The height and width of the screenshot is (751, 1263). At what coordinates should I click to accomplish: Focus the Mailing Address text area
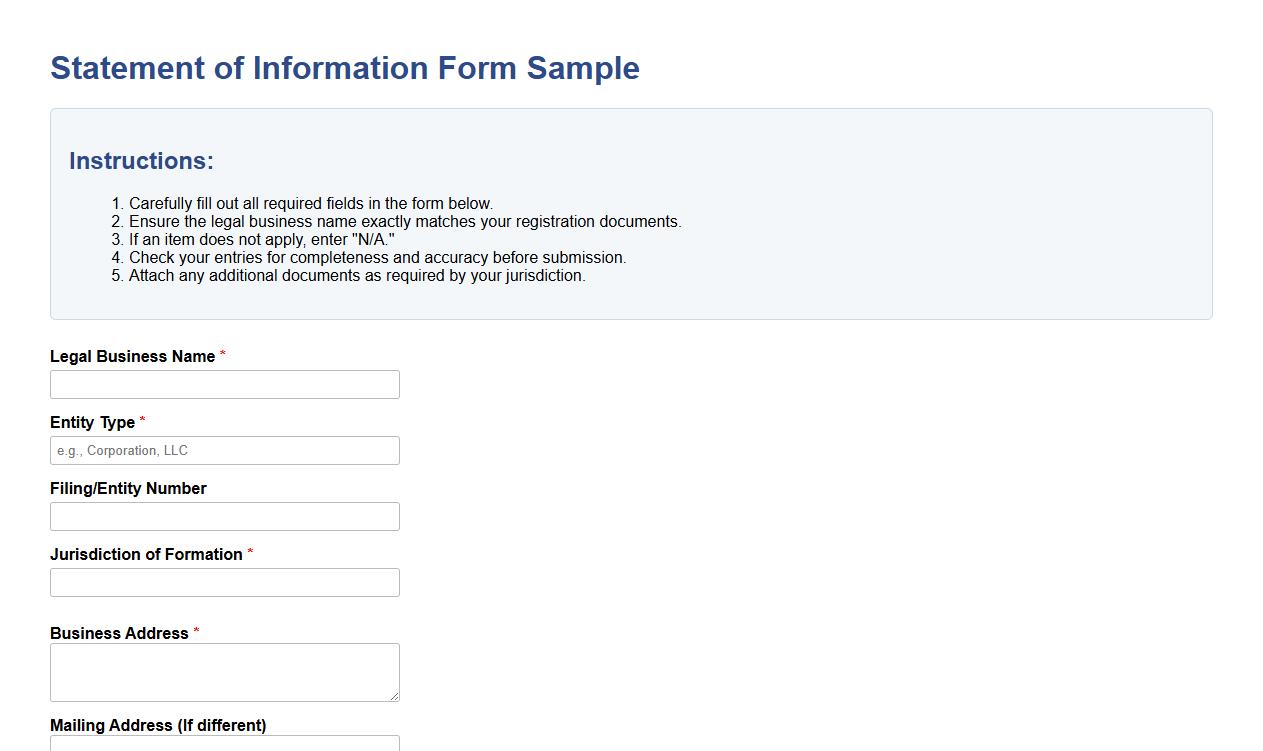224,745
